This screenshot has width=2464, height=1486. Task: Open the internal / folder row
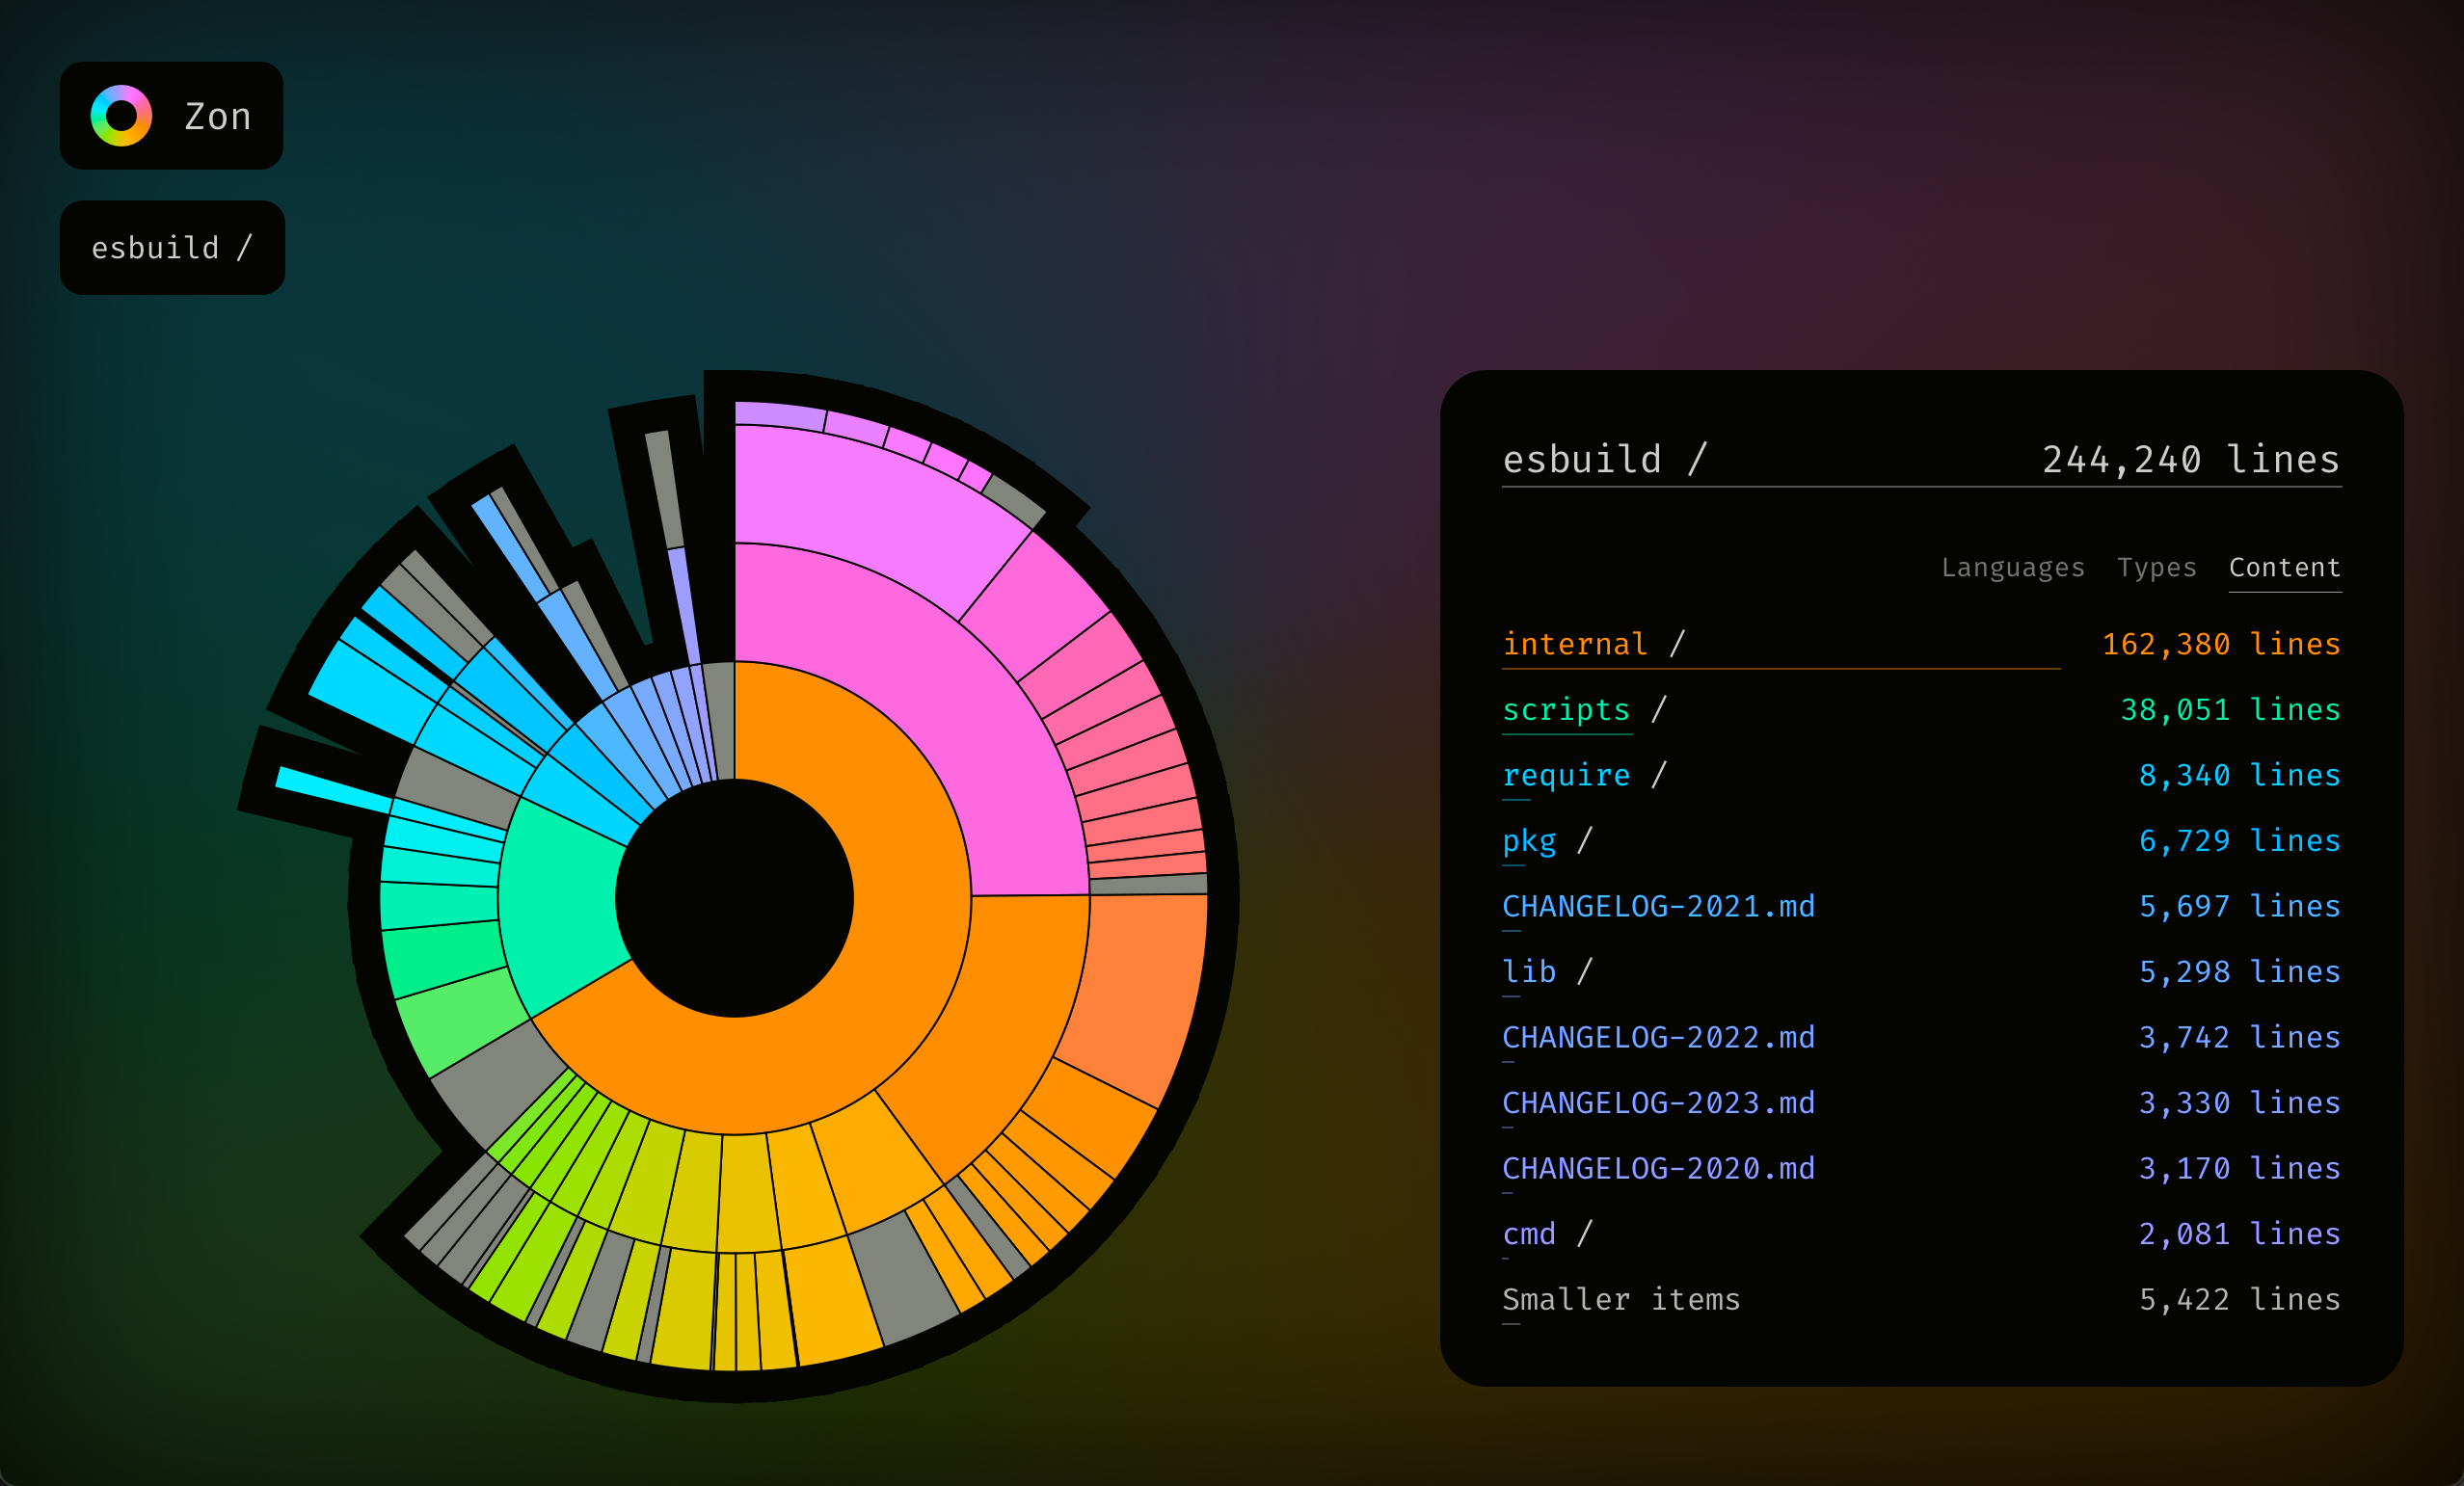[x=1921, y=644]
